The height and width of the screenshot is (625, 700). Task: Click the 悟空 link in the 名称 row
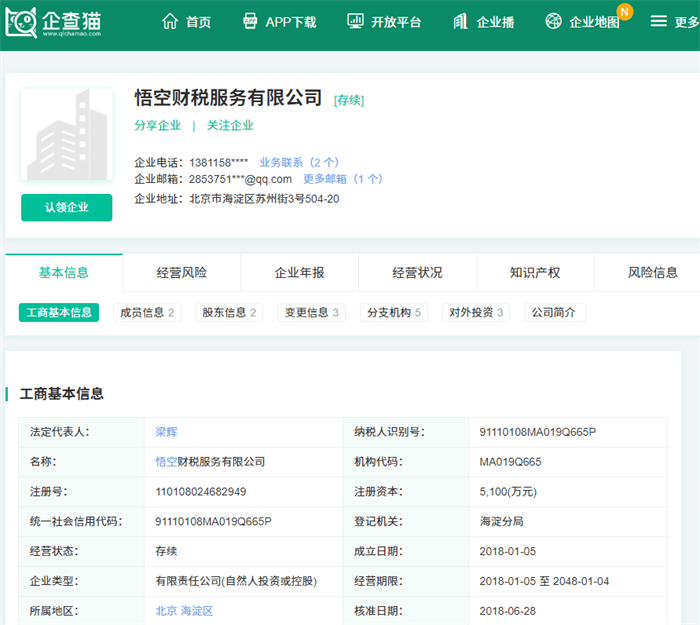(166, 462)
